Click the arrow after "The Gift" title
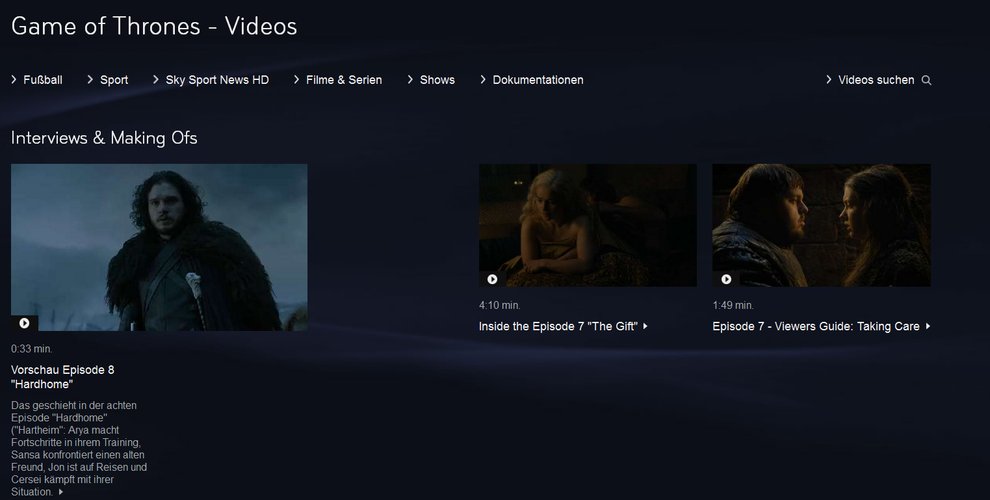Viewport: 990px width, 500px height. click(645, 326)
